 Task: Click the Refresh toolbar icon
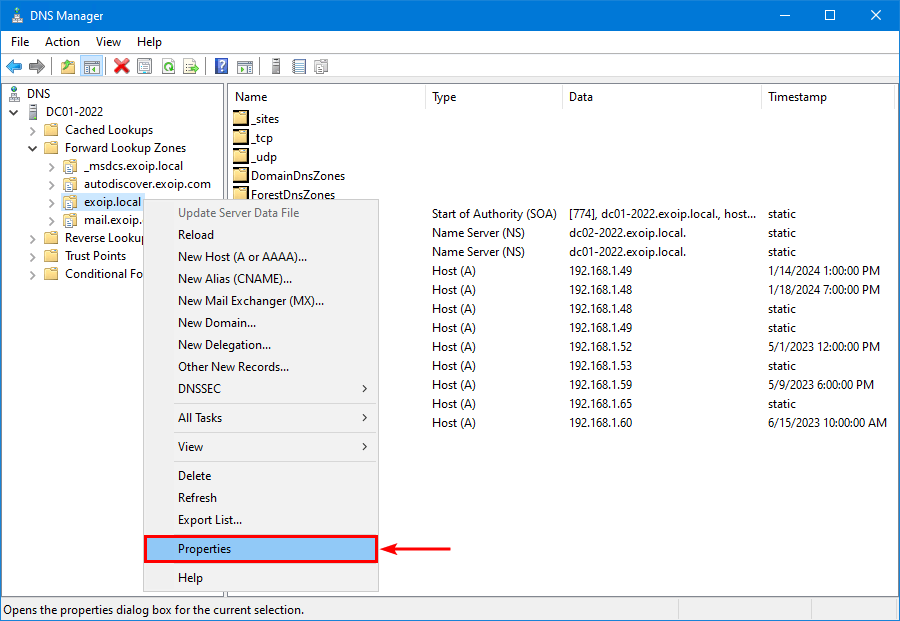pyautogui.click(x=168, y=67)
